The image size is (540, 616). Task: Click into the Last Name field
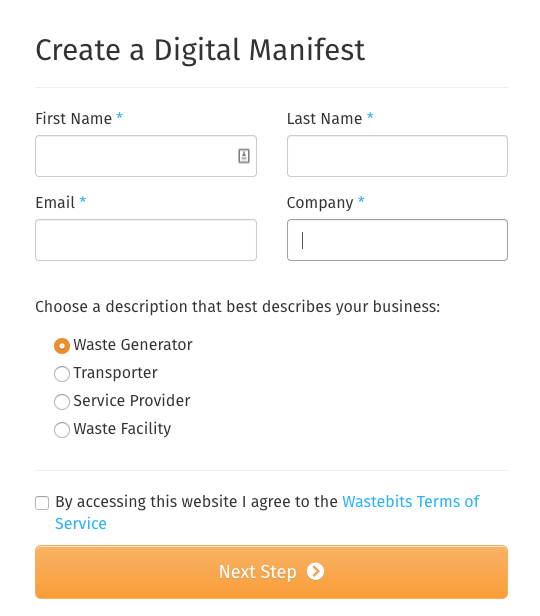[397, 156]
